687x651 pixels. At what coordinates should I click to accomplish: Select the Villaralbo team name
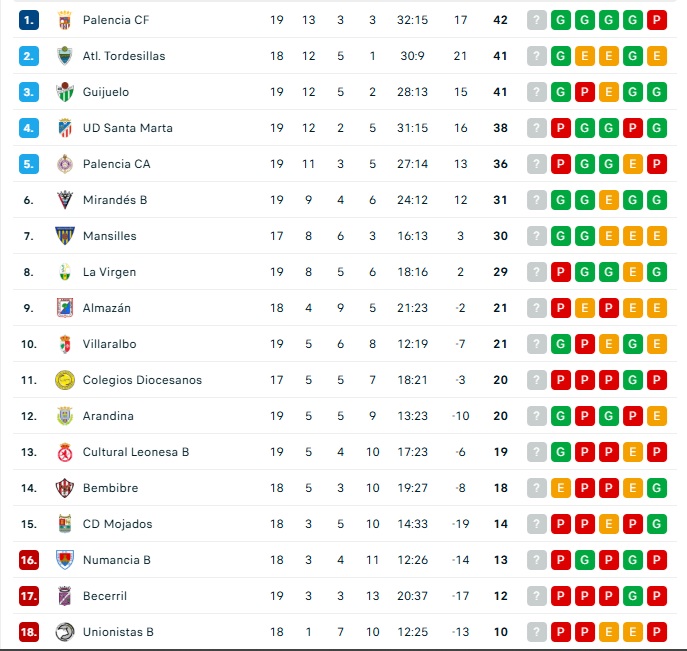(x=109, y=344)
